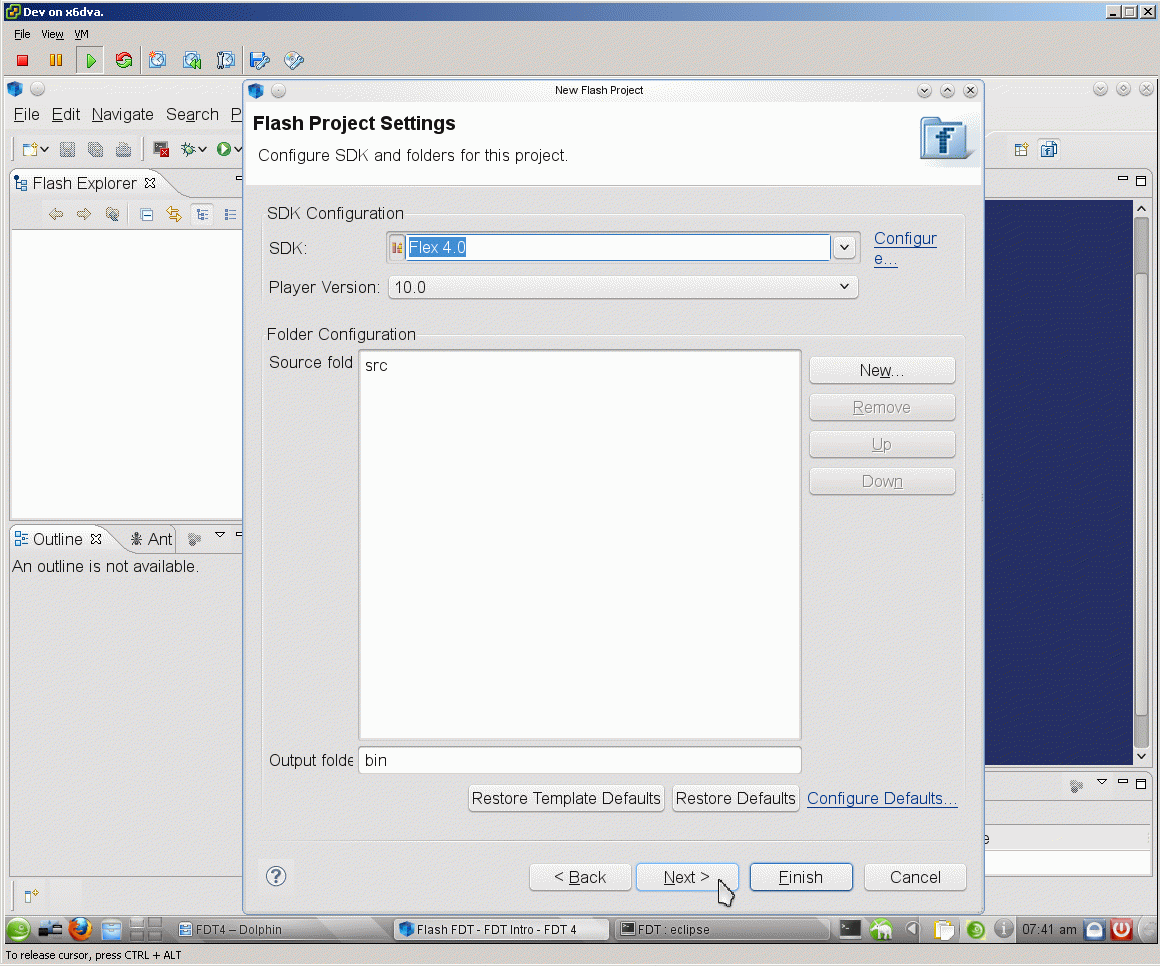Click the terminate console icon
Screen dimensions: 1160x966
coord(161,149)
